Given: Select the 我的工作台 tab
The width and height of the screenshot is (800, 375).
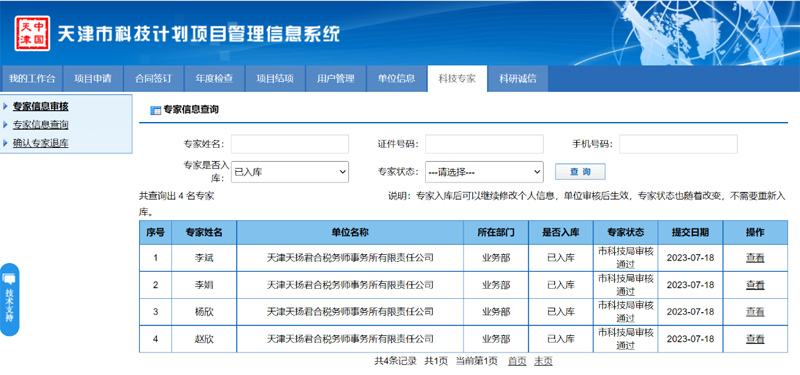Looking at the screenshot, I should tap(32, 79).
